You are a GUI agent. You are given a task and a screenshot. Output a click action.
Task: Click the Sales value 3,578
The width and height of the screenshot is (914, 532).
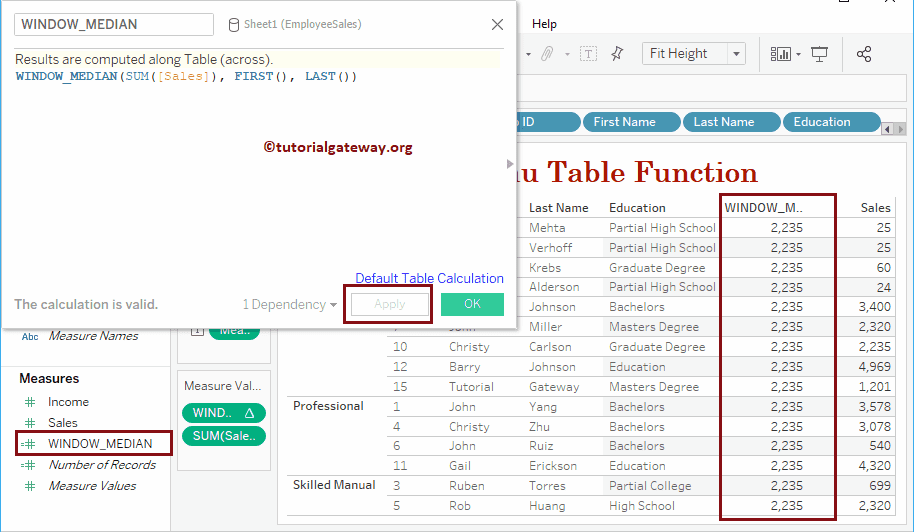874,407
